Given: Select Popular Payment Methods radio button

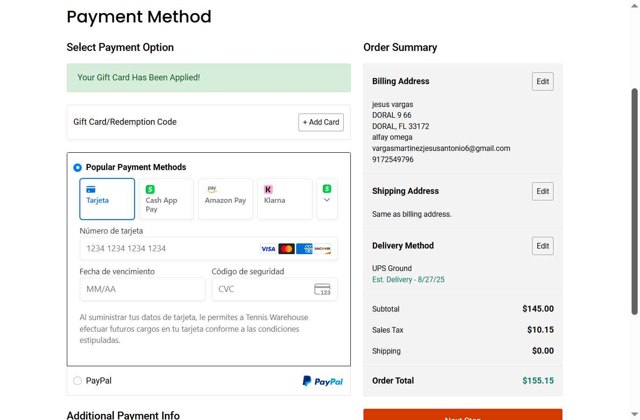Looking at the screenshot, I should tap(78, 167).
